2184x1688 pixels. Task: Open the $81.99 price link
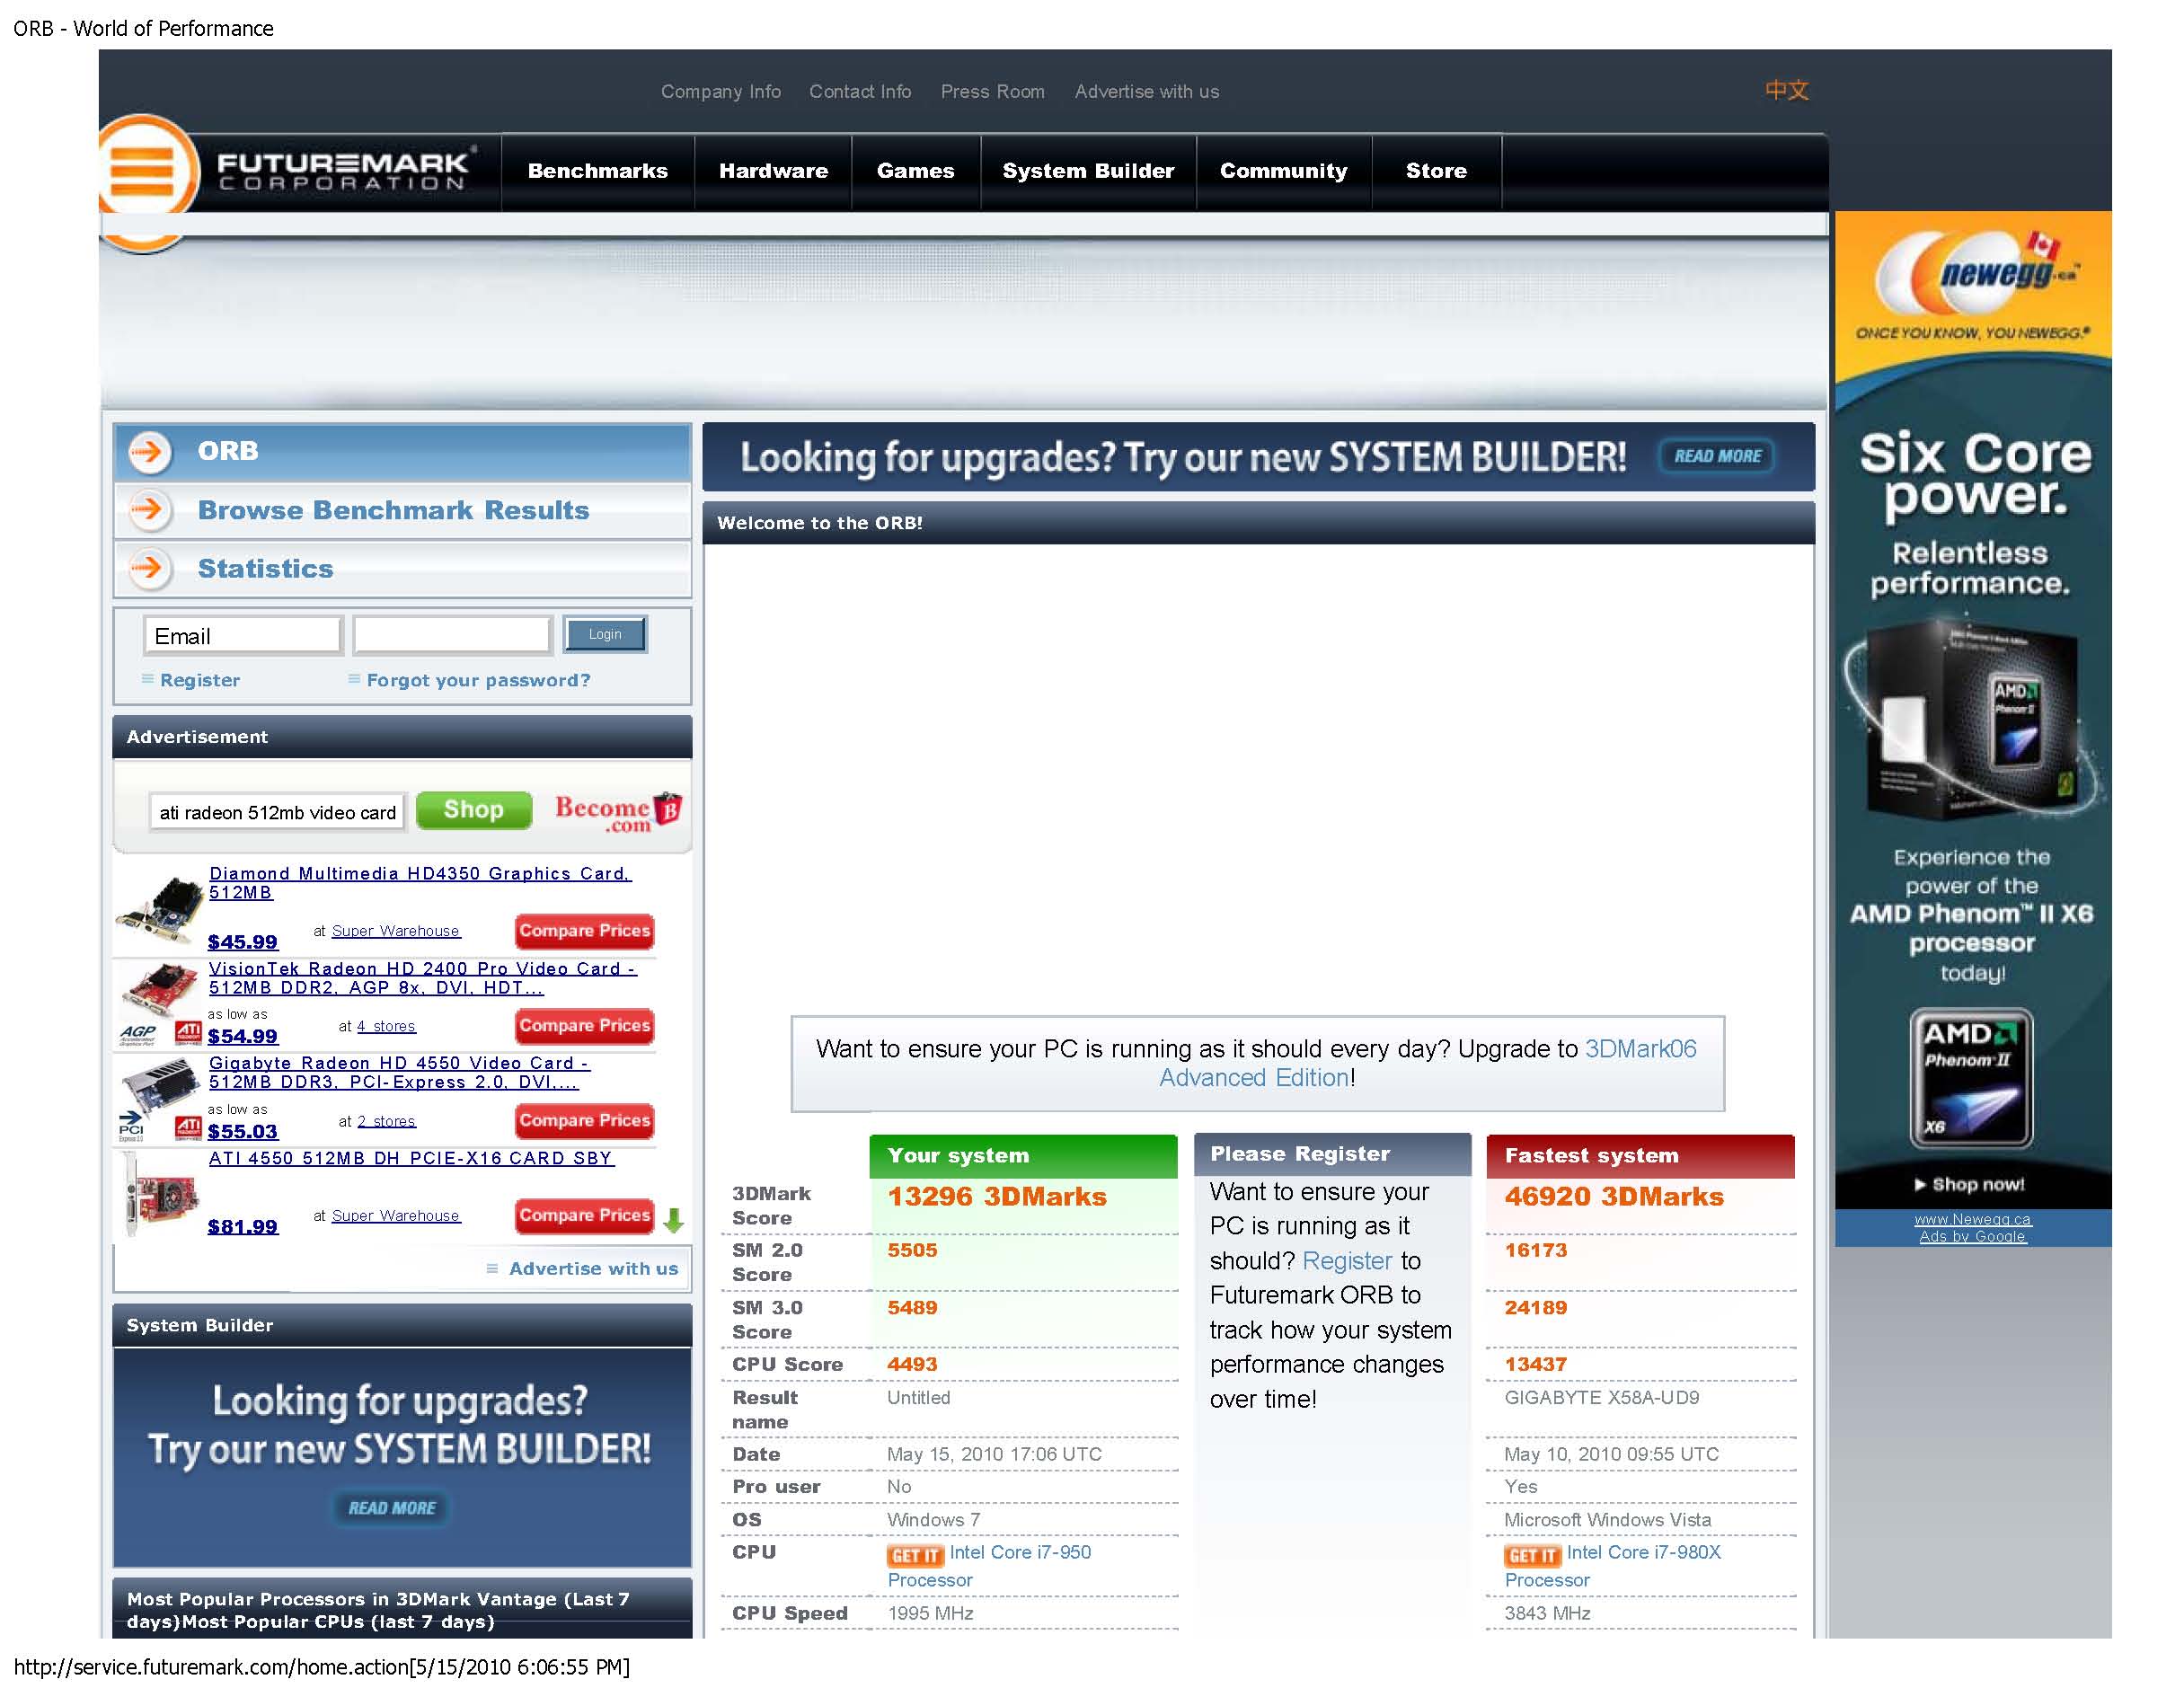[243, 1227]
